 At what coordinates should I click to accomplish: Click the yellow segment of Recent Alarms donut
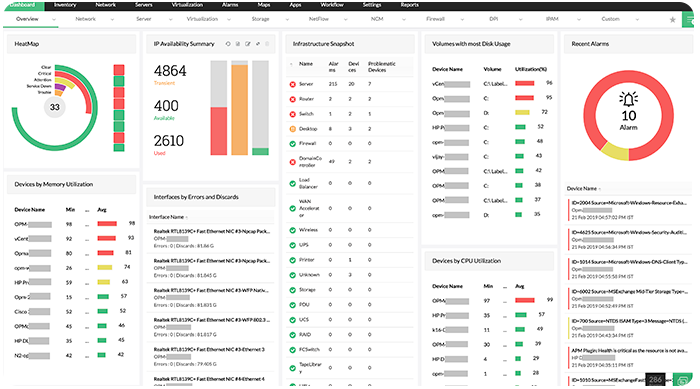615,151
